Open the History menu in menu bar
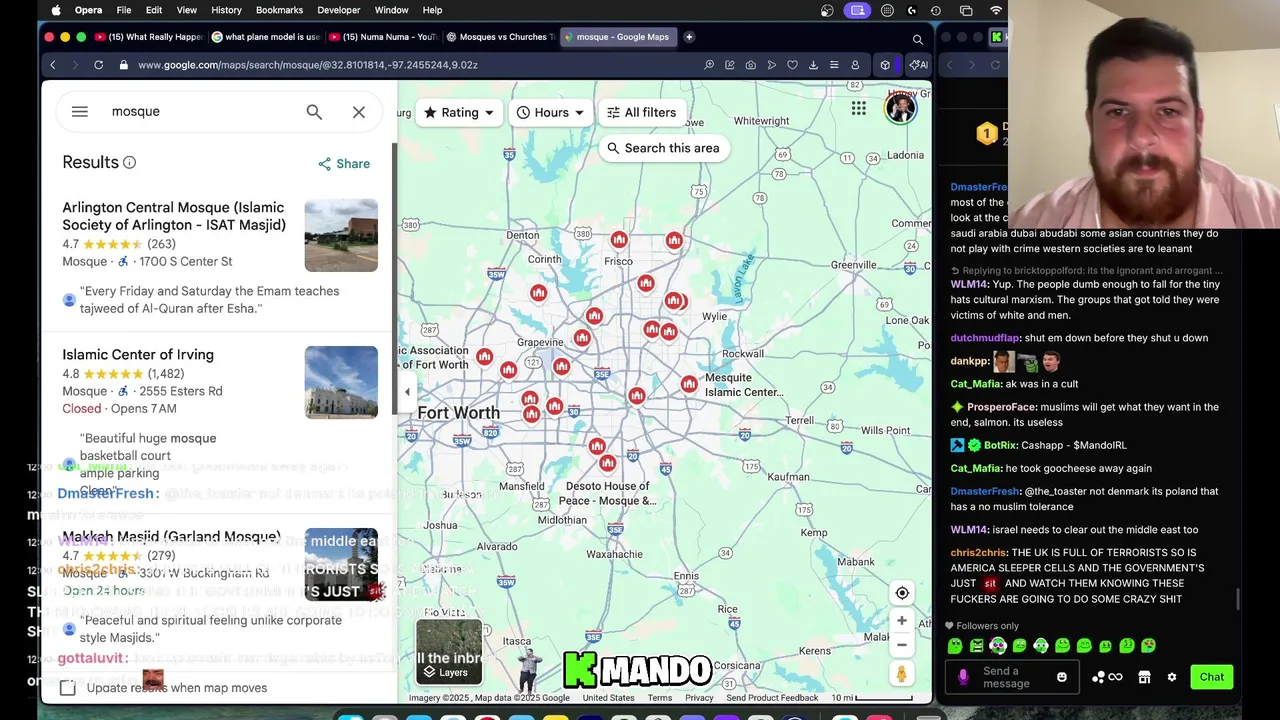Image resolution: width=1280 pixels, height=720 pixels. (226, 10)
